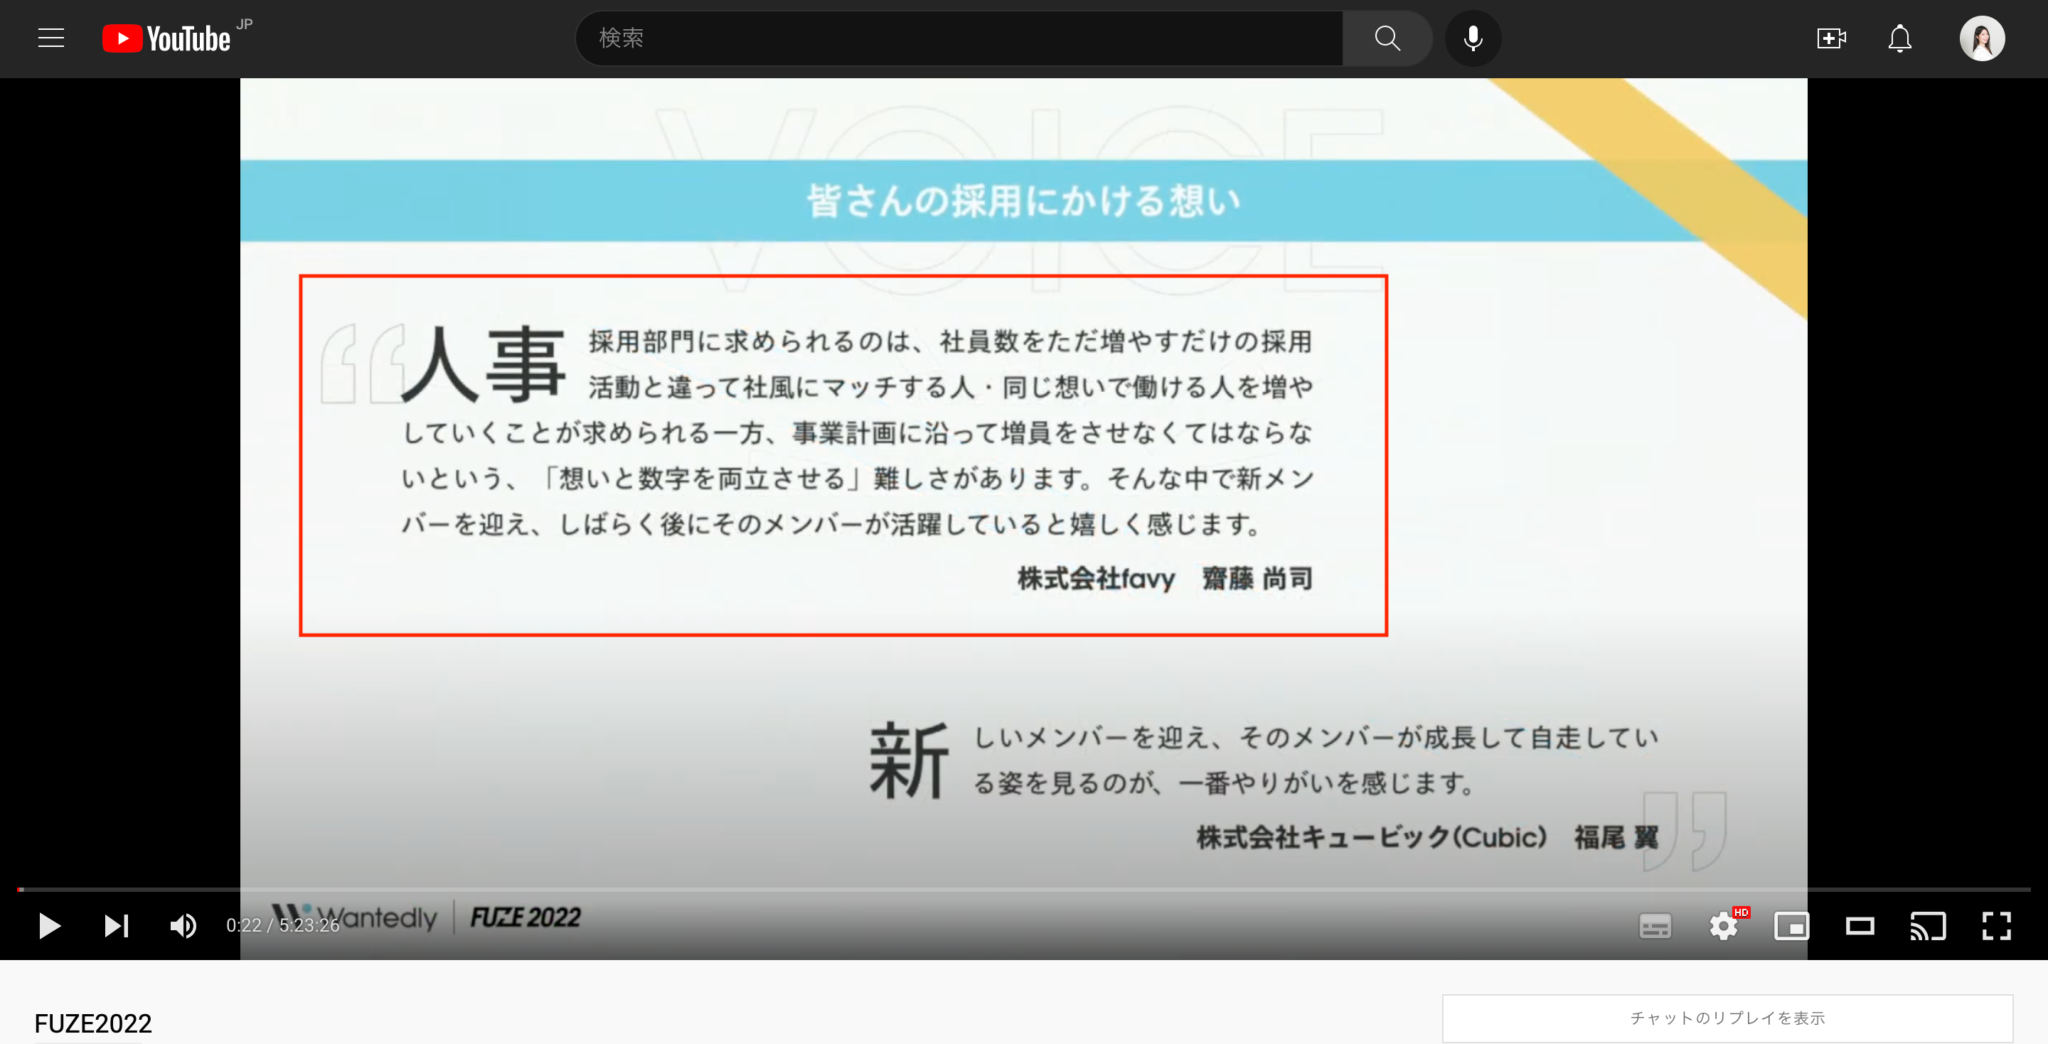Click the FUZE2022 video title

(x=91, y=1023)
